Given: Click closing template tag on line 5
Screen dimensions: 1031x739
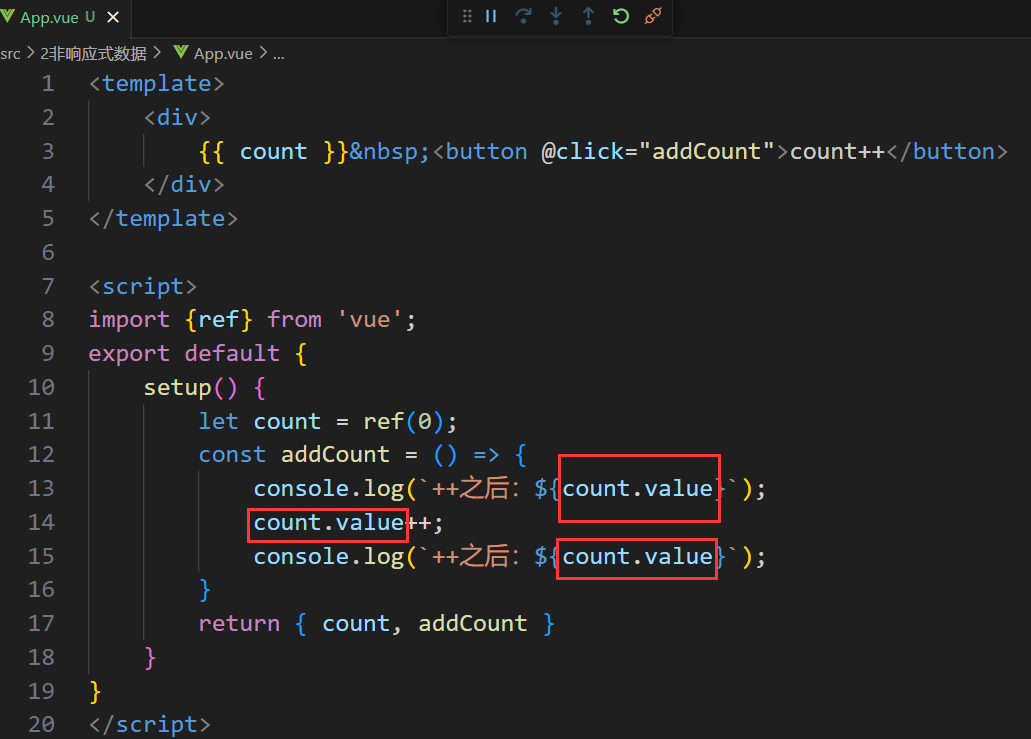Looking at the screenshot, I should pyautogui.click(x=163, y=218).
